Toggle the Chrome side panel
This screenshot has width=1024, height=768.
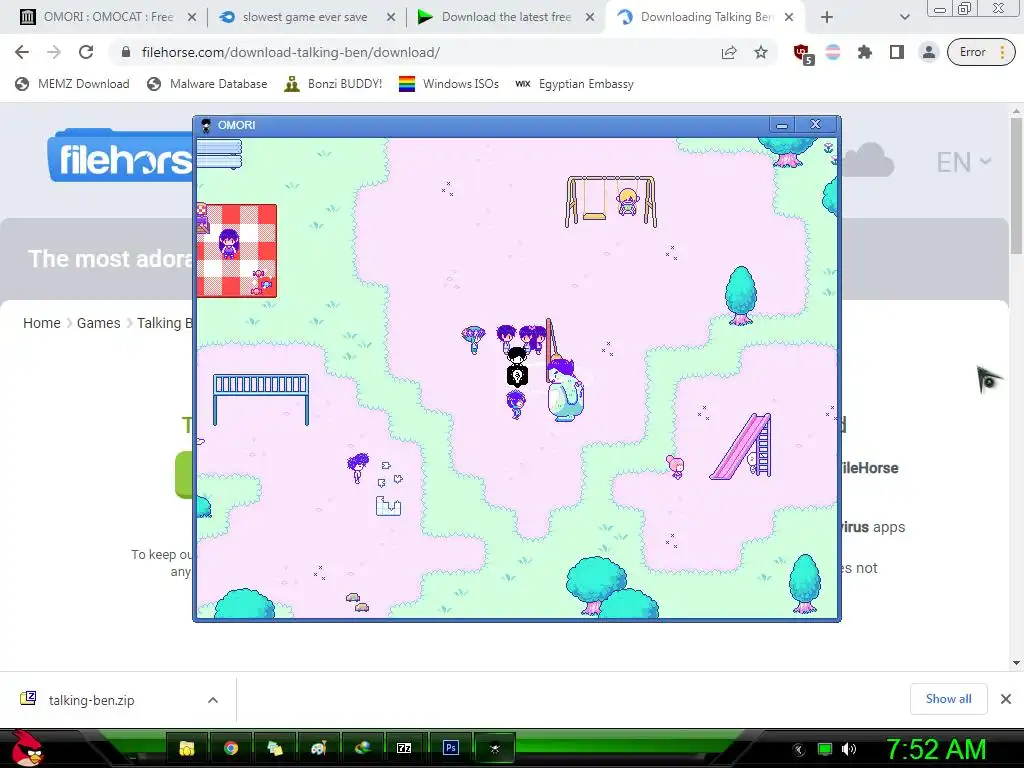tap(897, 52)
